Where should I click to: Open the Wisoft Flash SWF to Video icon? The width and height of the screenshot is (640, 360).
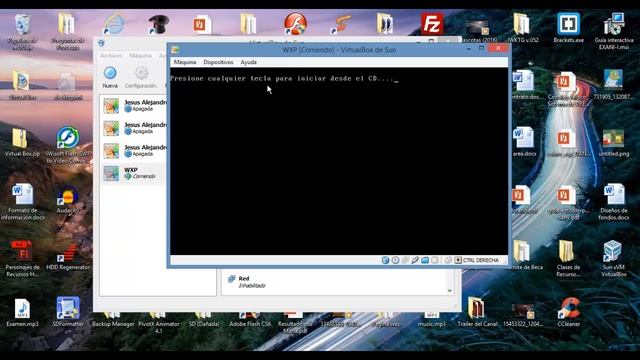pos(68,145)
